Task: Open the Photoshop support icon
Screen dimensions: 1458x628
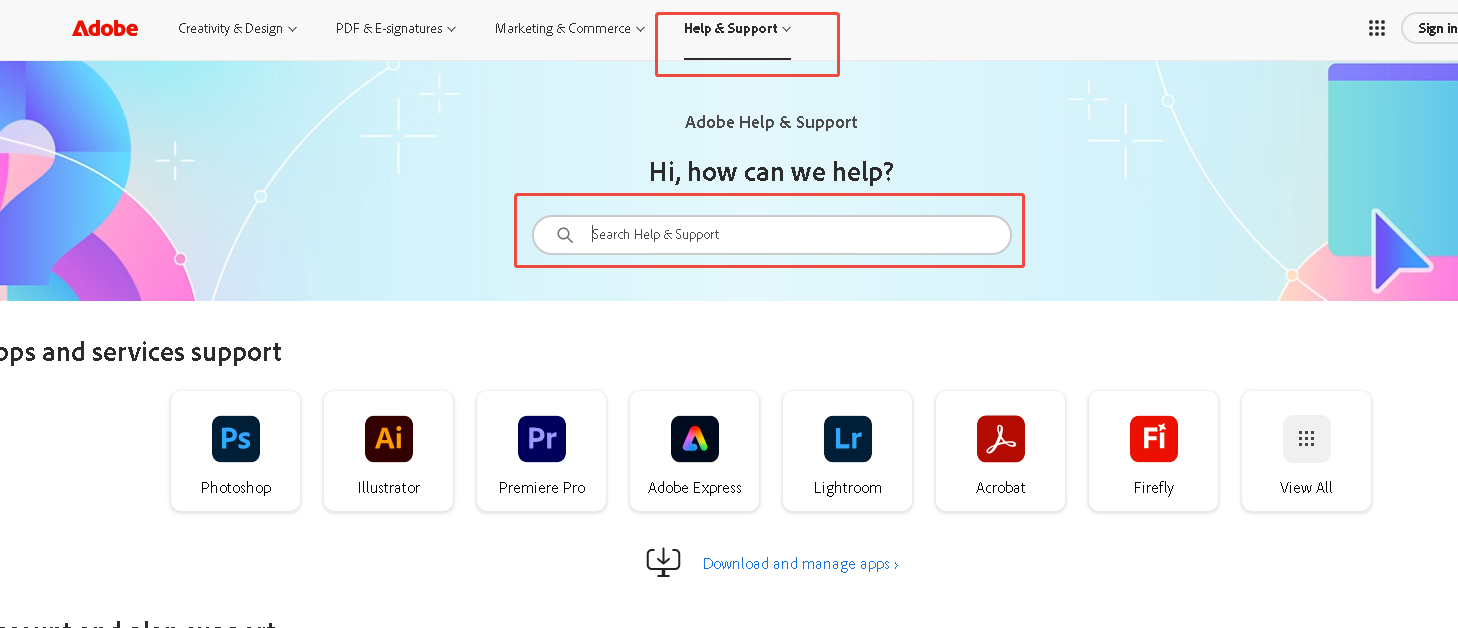Action: coord(236,439)
